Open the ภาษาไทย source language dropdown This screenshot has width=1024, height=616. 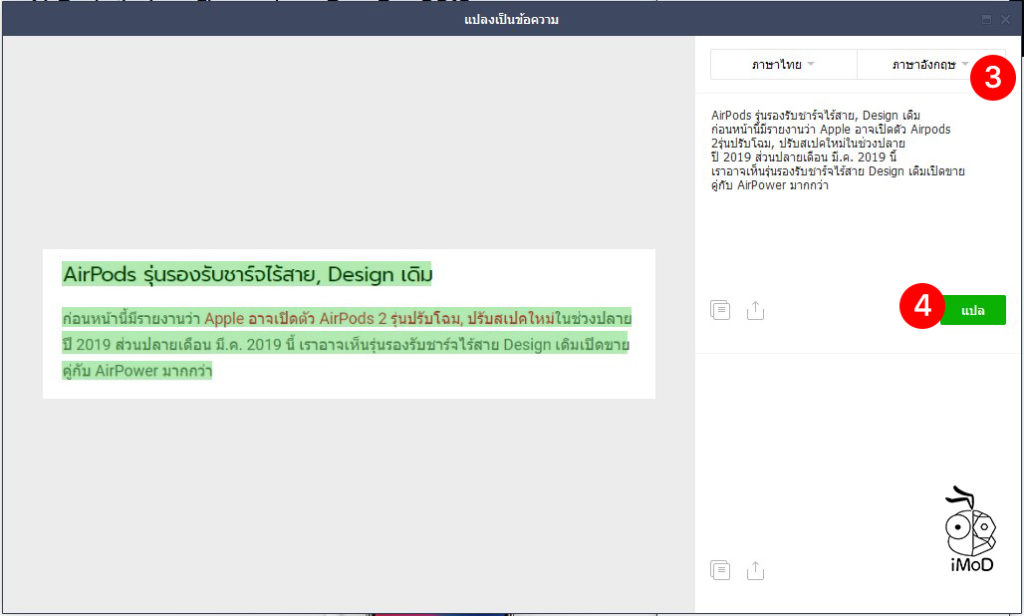tap(784, 64)
